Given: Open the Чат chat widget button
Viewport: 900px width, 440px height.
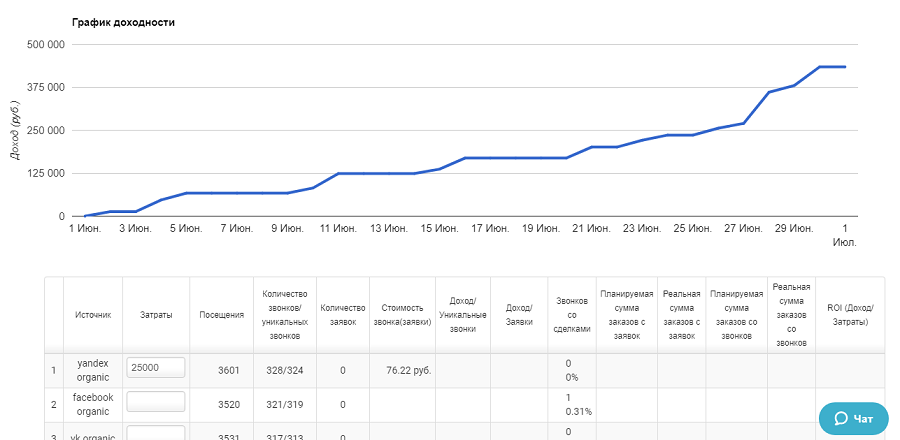Looking at the screenshot, I should pos(854,419).
